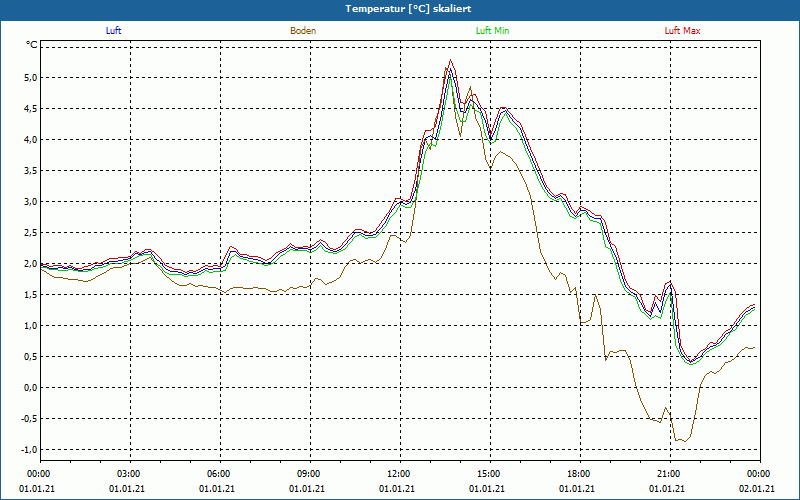This screenshot has width=800, height=500.
Task: Click the '3,0' y-axis value
Action: [31, 202]
